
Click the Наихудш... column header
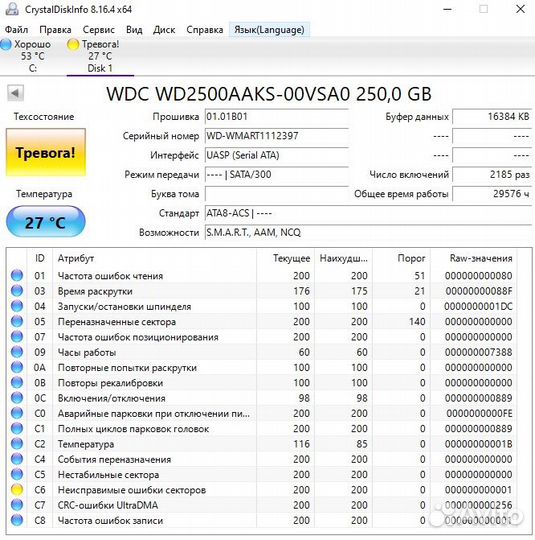(x=343, y=258)
